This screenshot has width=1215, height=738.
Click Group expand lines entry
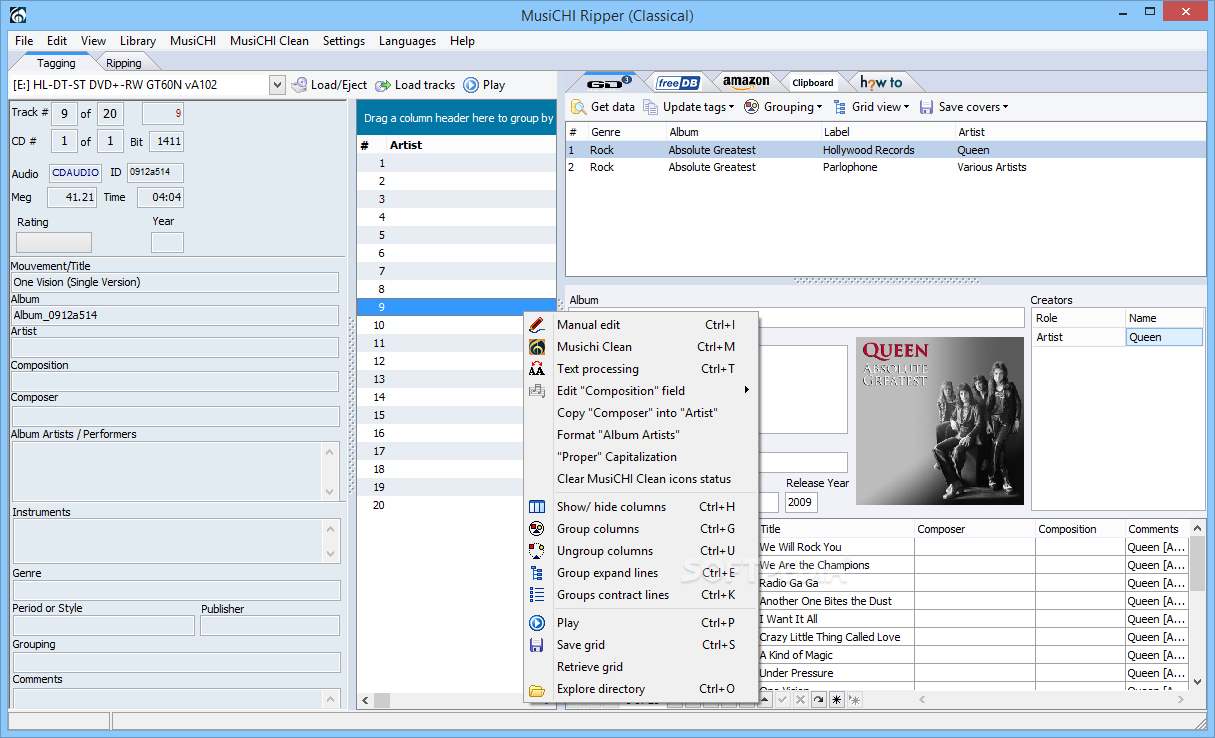pyautogui.click(x=641, y=573)
